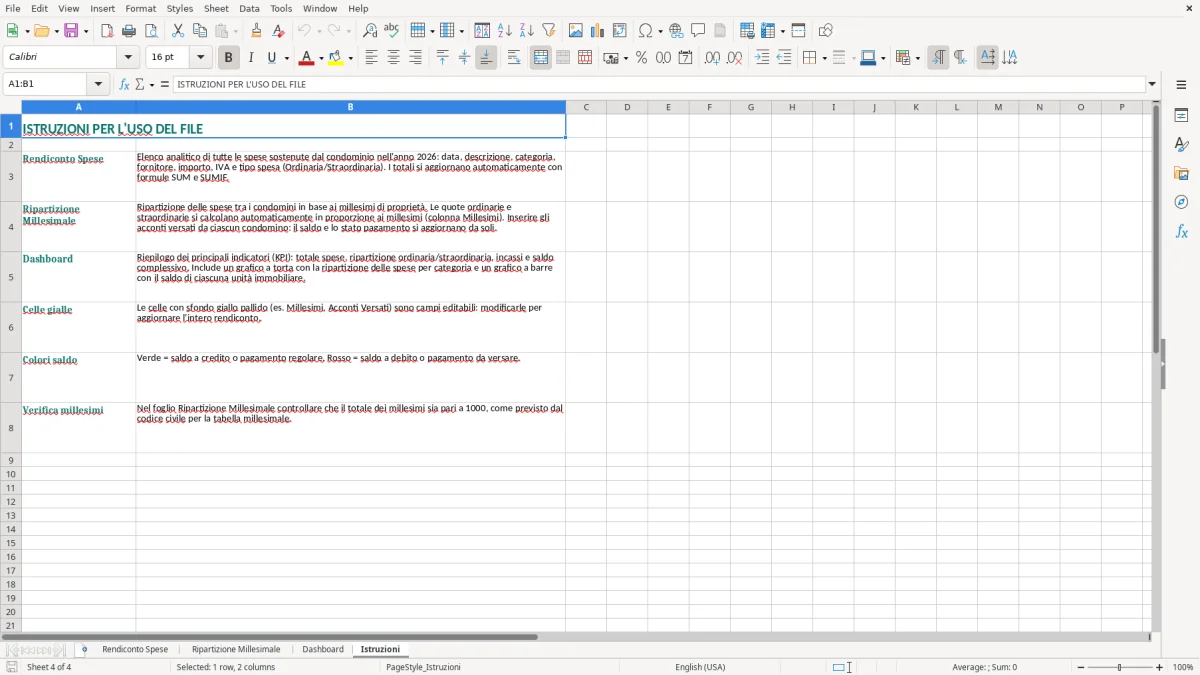Click the Sort Descending icon
The image size is (1200, 675).
(526, 31)
